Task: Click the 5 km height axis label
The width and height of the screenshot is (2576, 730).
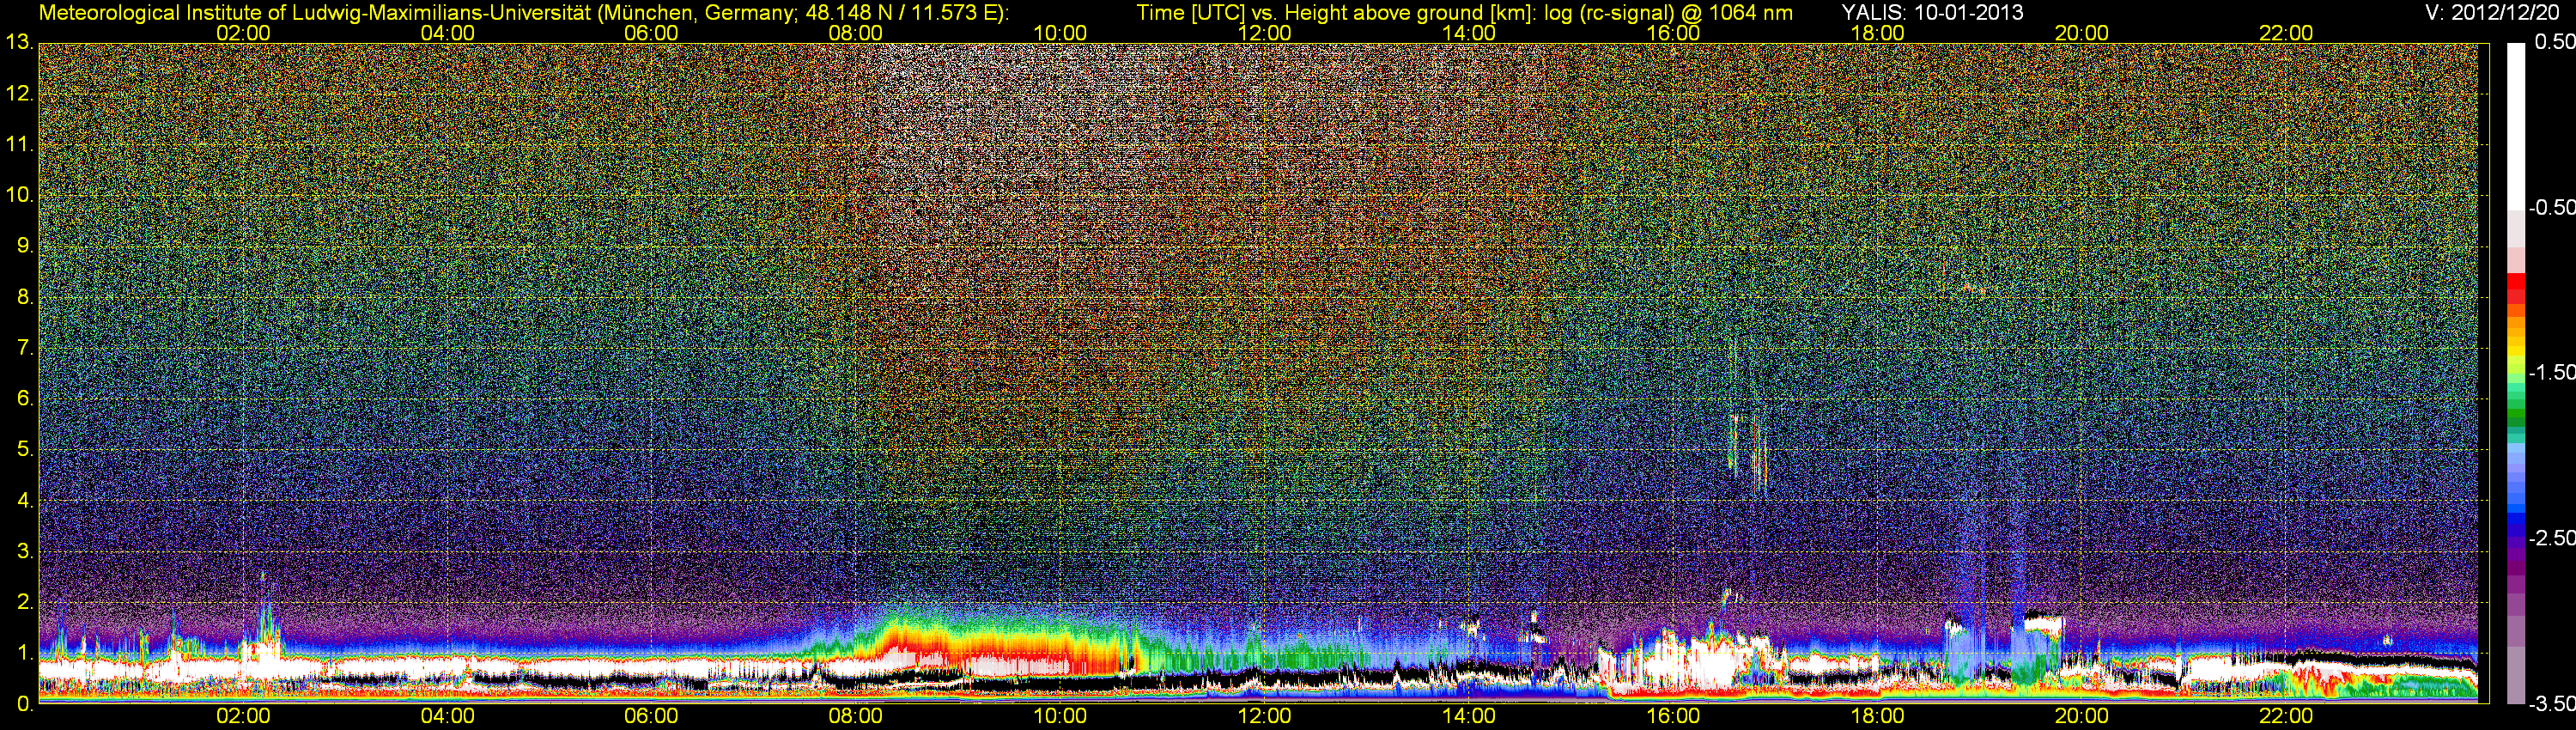Action: coord(24,449)
